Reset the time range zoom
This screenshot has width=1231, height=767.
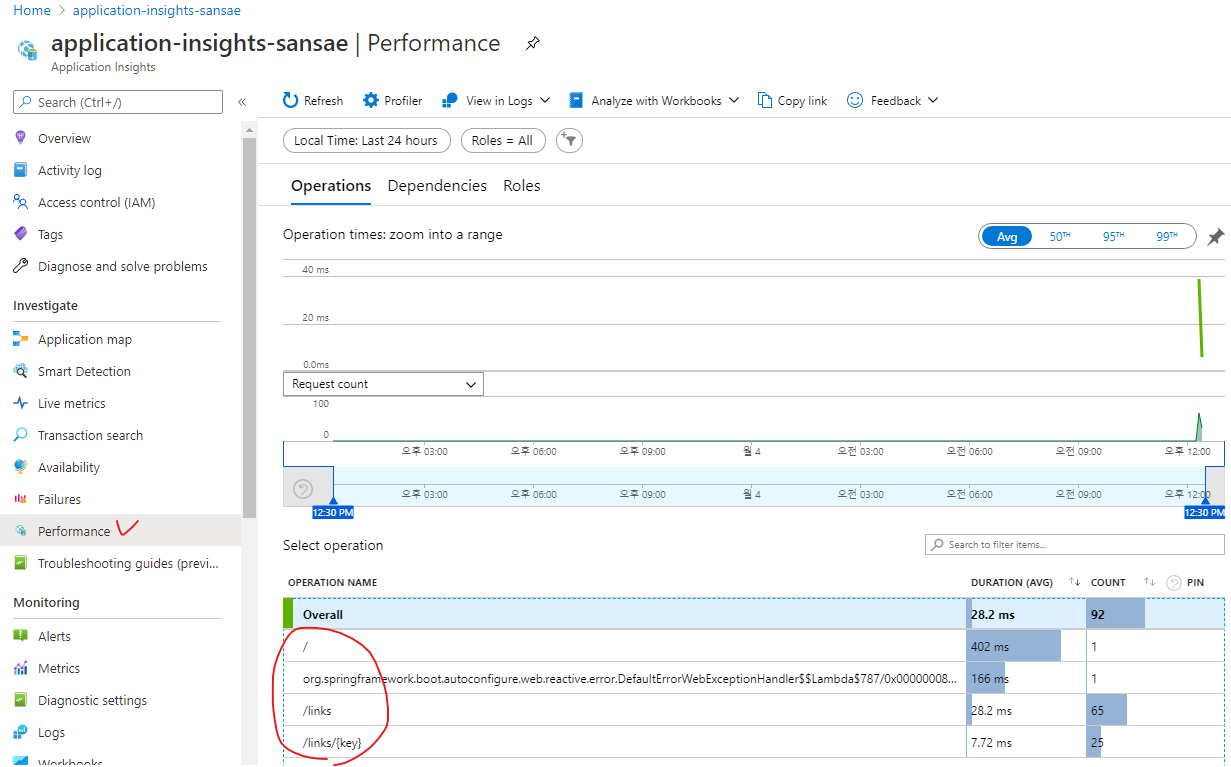303,489
